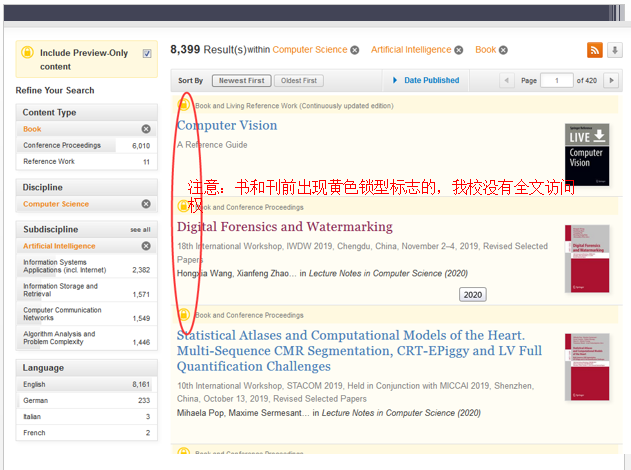The height and width of the screenshot is (470, 631).
Task: Sort results by Oldest First
Action: pos(299,80)
